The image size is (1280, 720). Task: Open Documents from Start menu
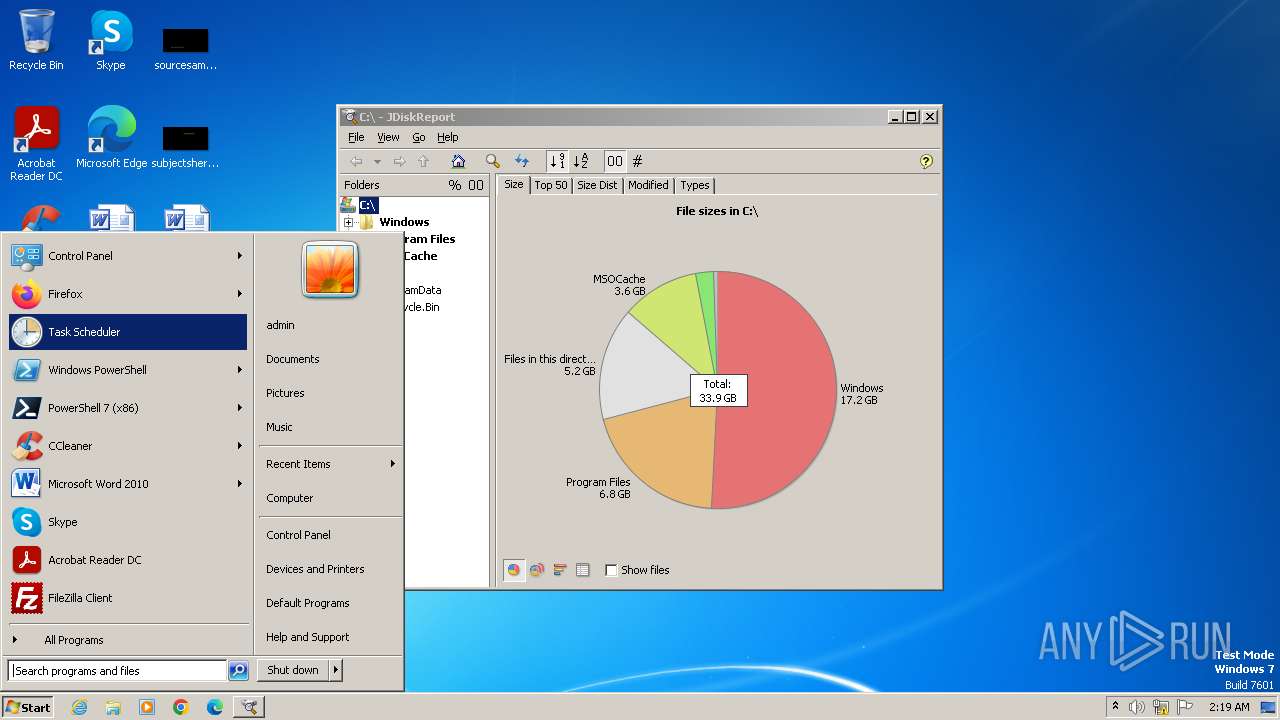click(x=293, y=359)
